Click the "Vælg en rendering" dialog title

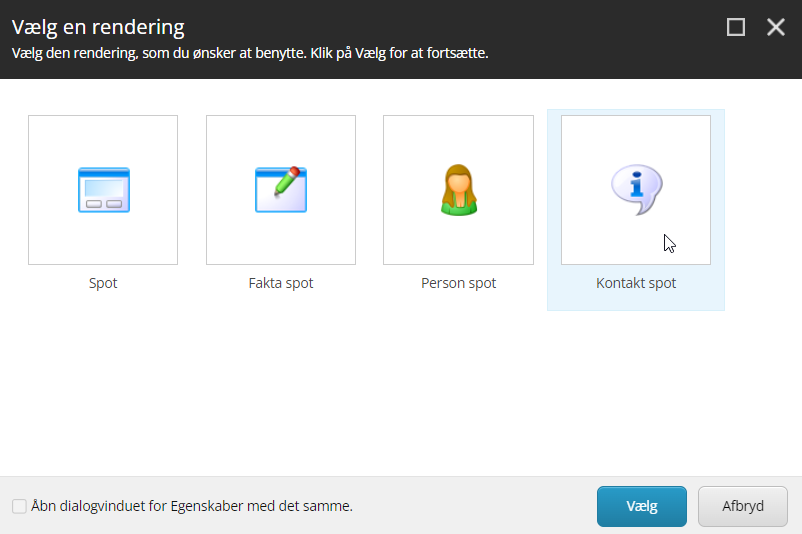click(x=98, y=27)
